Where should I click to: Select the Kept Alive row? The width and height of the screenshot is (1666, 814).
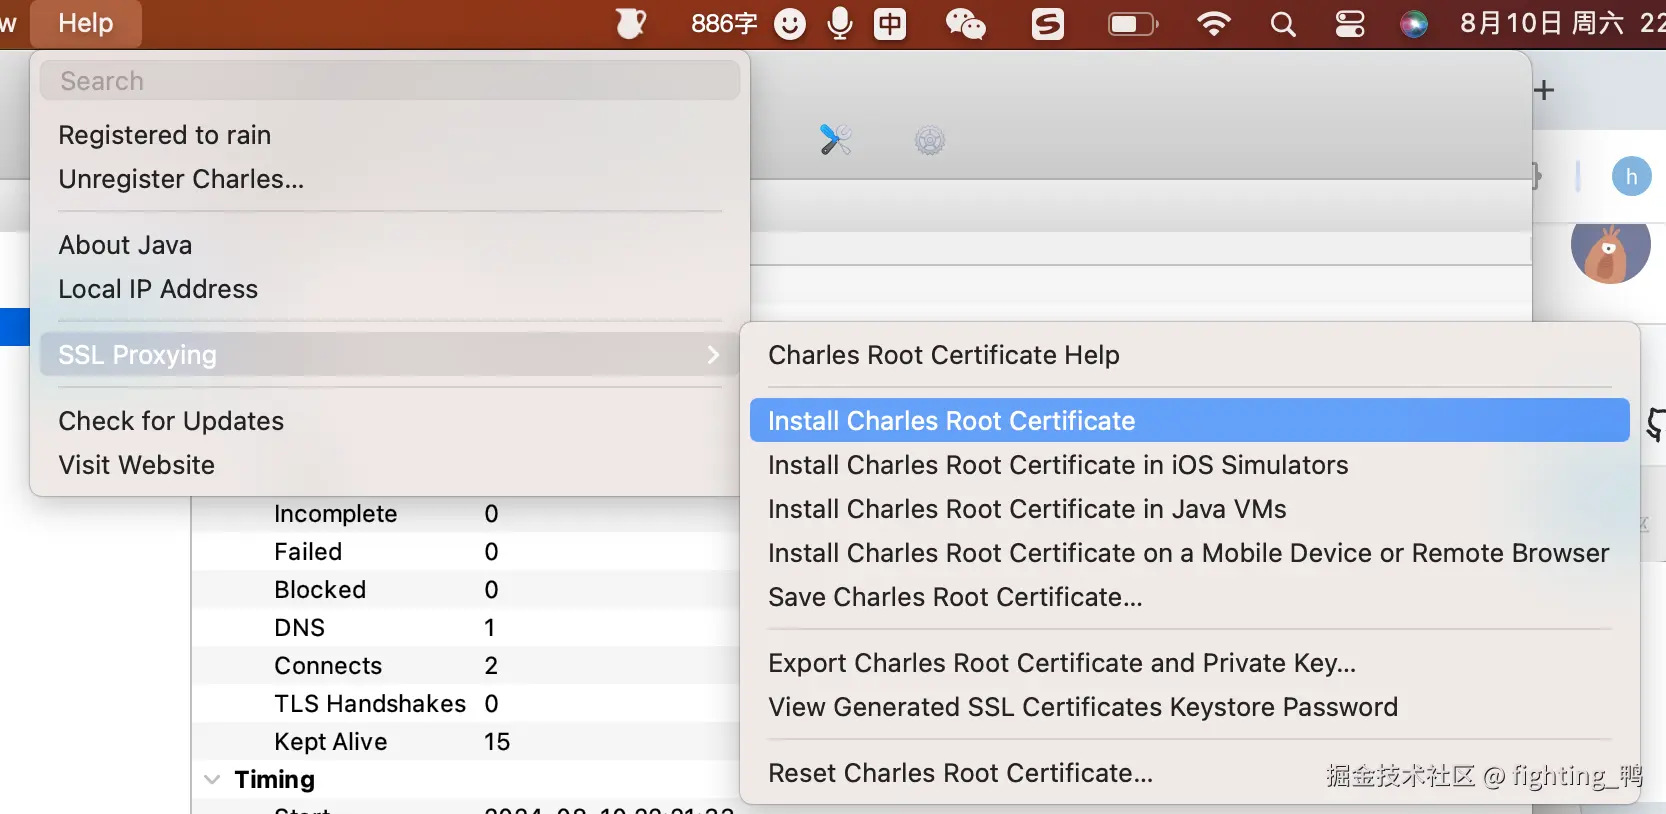tap(466, 742)
